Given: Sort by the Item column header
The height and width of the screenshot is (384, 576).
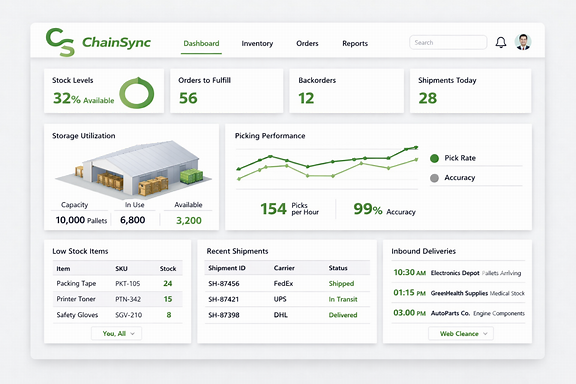Looking at the screenshot, I should pyautogui.click(x=63, y=269).
